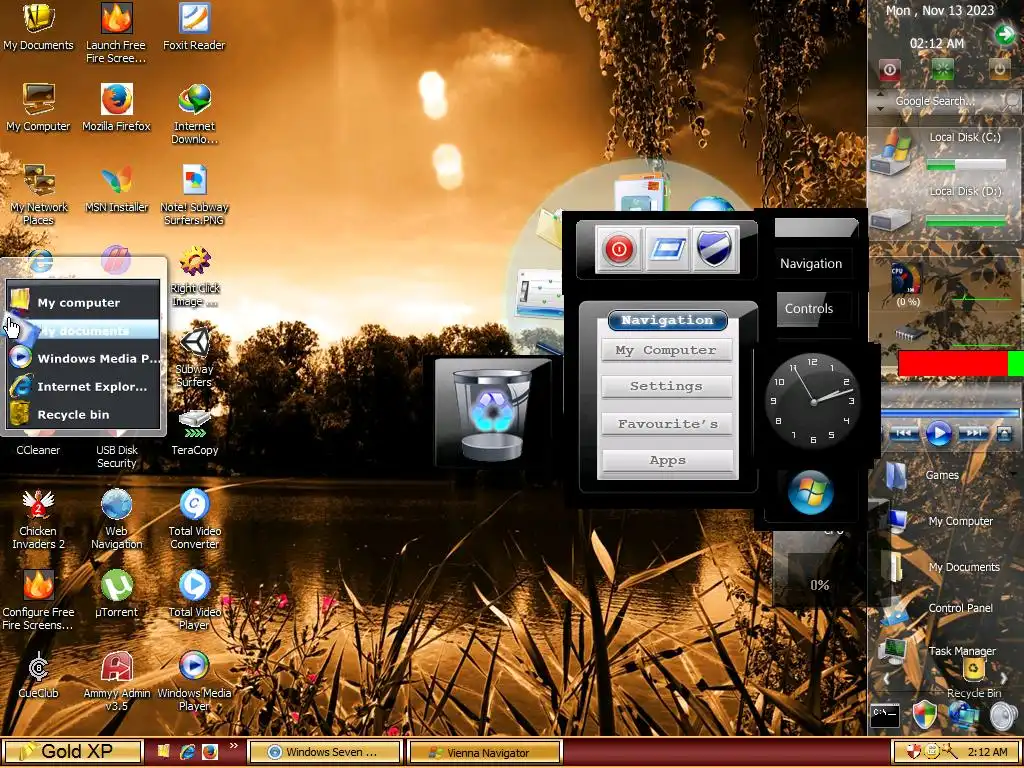Open Internet Download Manager desktop icon

(x=195, y=115)
